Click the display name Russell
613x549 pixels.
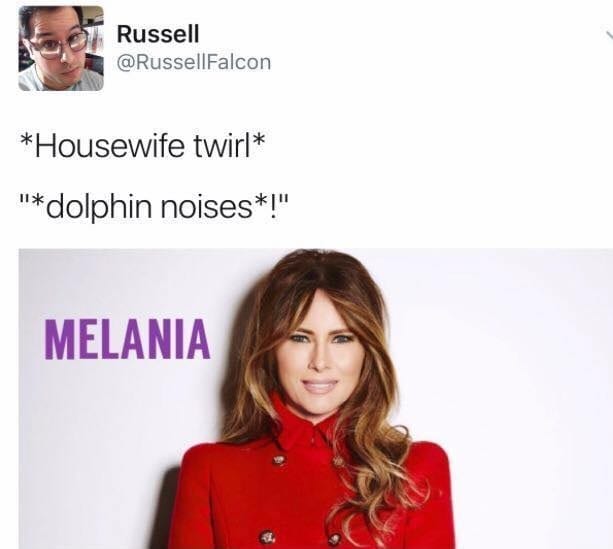[158, 34]
